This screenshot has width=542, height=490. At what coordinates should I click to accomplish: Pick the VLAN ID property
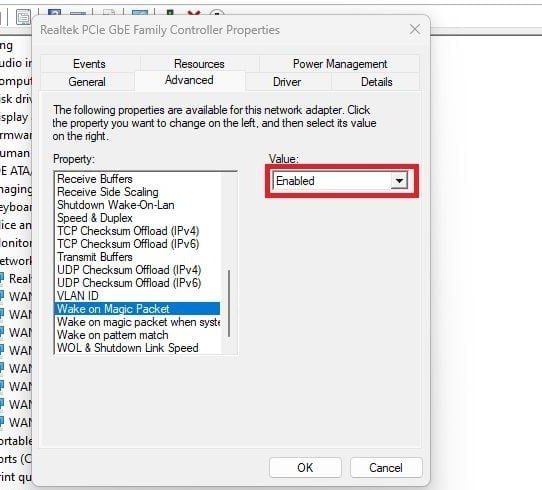[137, 296]
